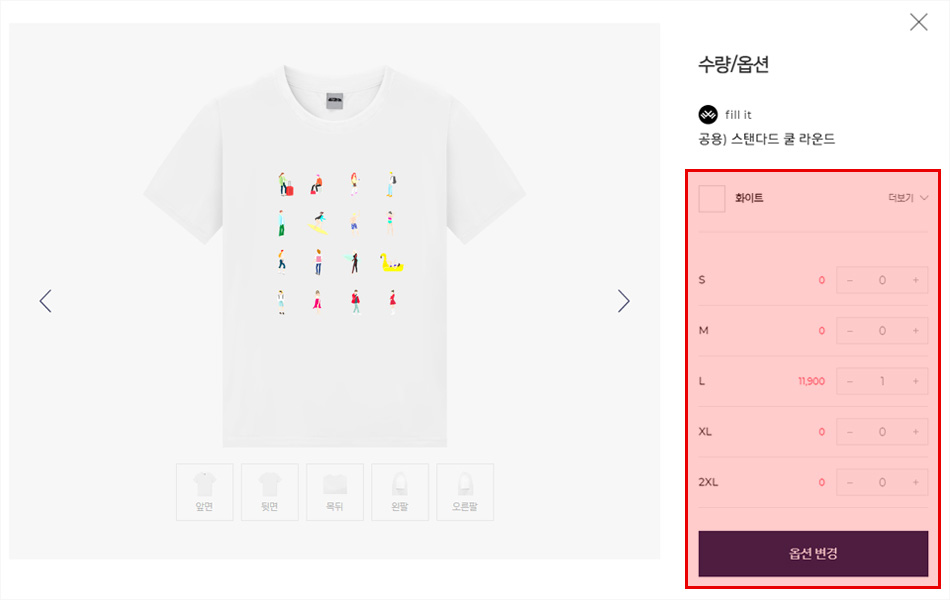950x600 pixels.
Task: Click the fill it brand logo
Action: [708, 114]
